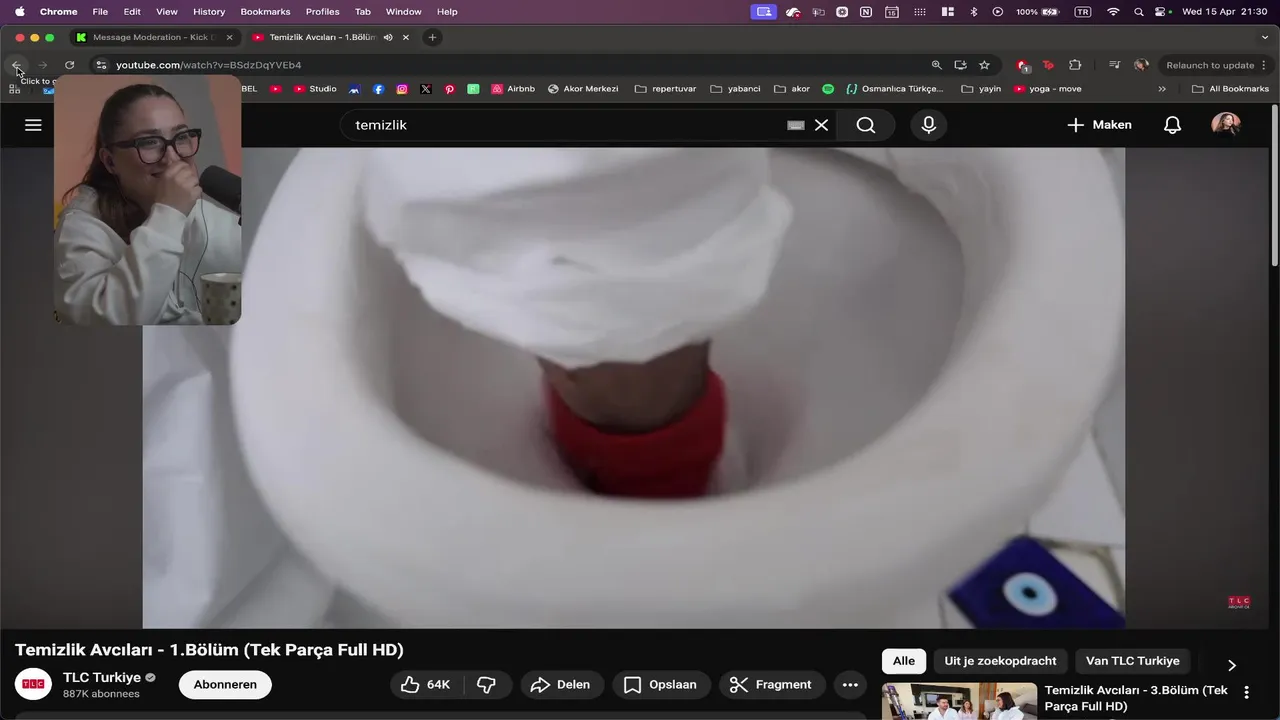
Task: Go back with the browser back arrow
Action: (x=16, y=65)
